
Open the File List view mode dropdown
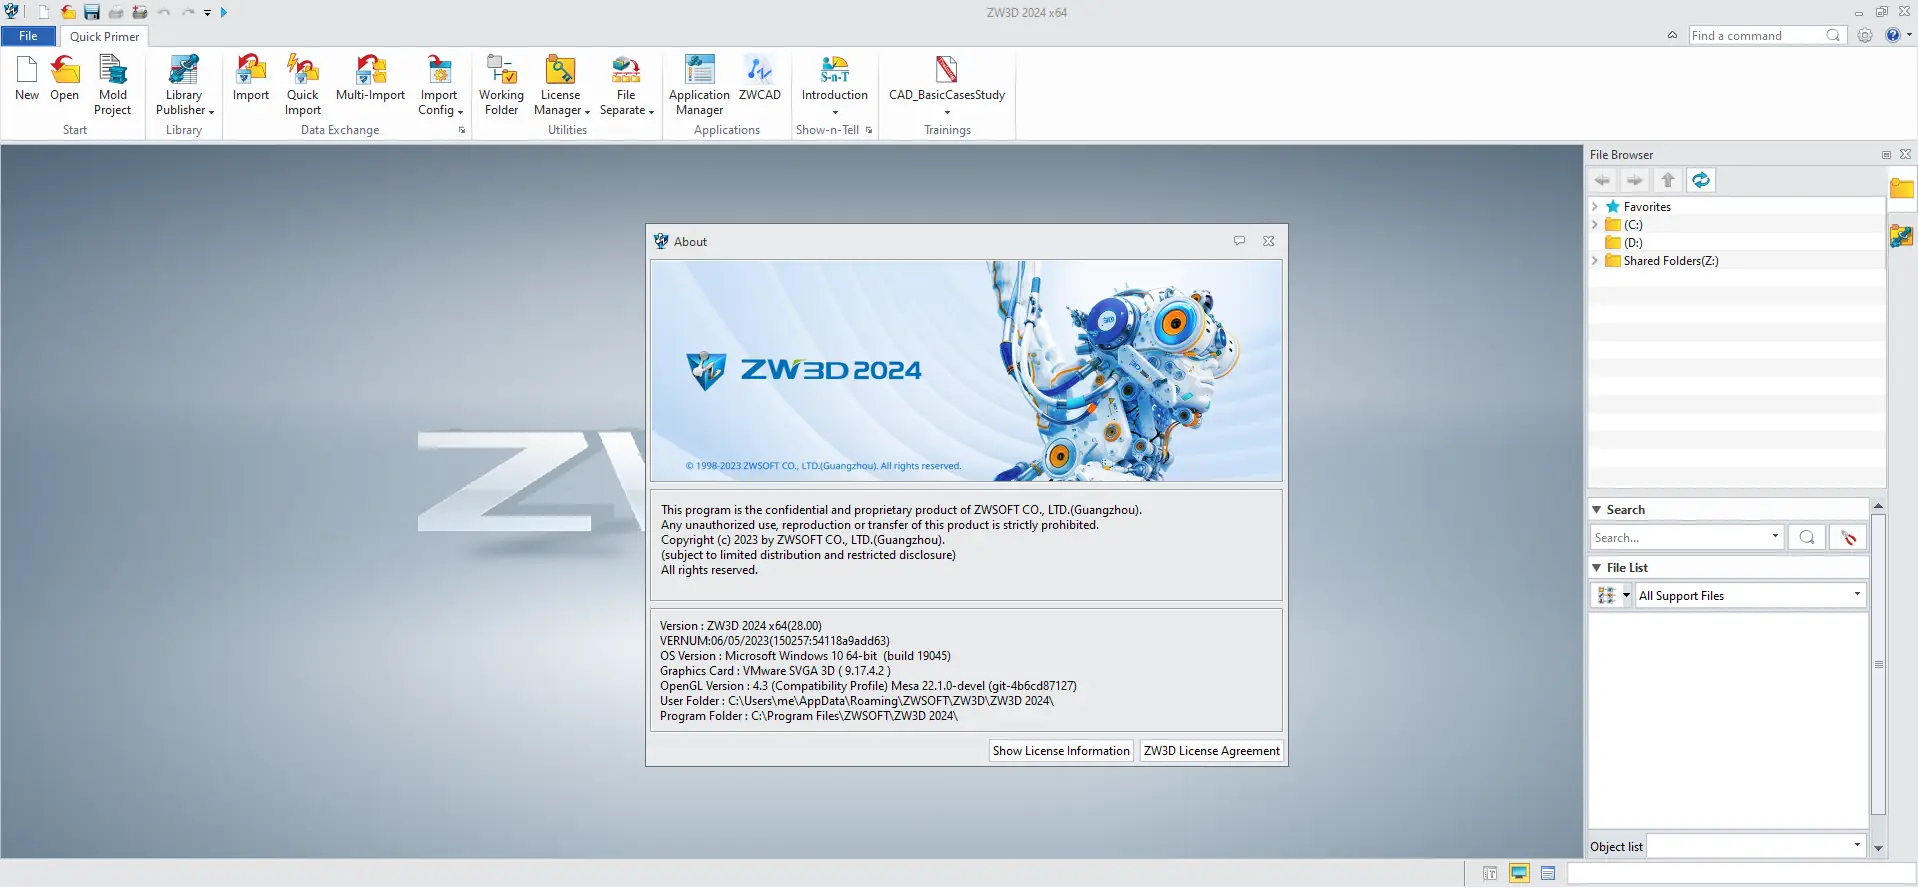1626,595
